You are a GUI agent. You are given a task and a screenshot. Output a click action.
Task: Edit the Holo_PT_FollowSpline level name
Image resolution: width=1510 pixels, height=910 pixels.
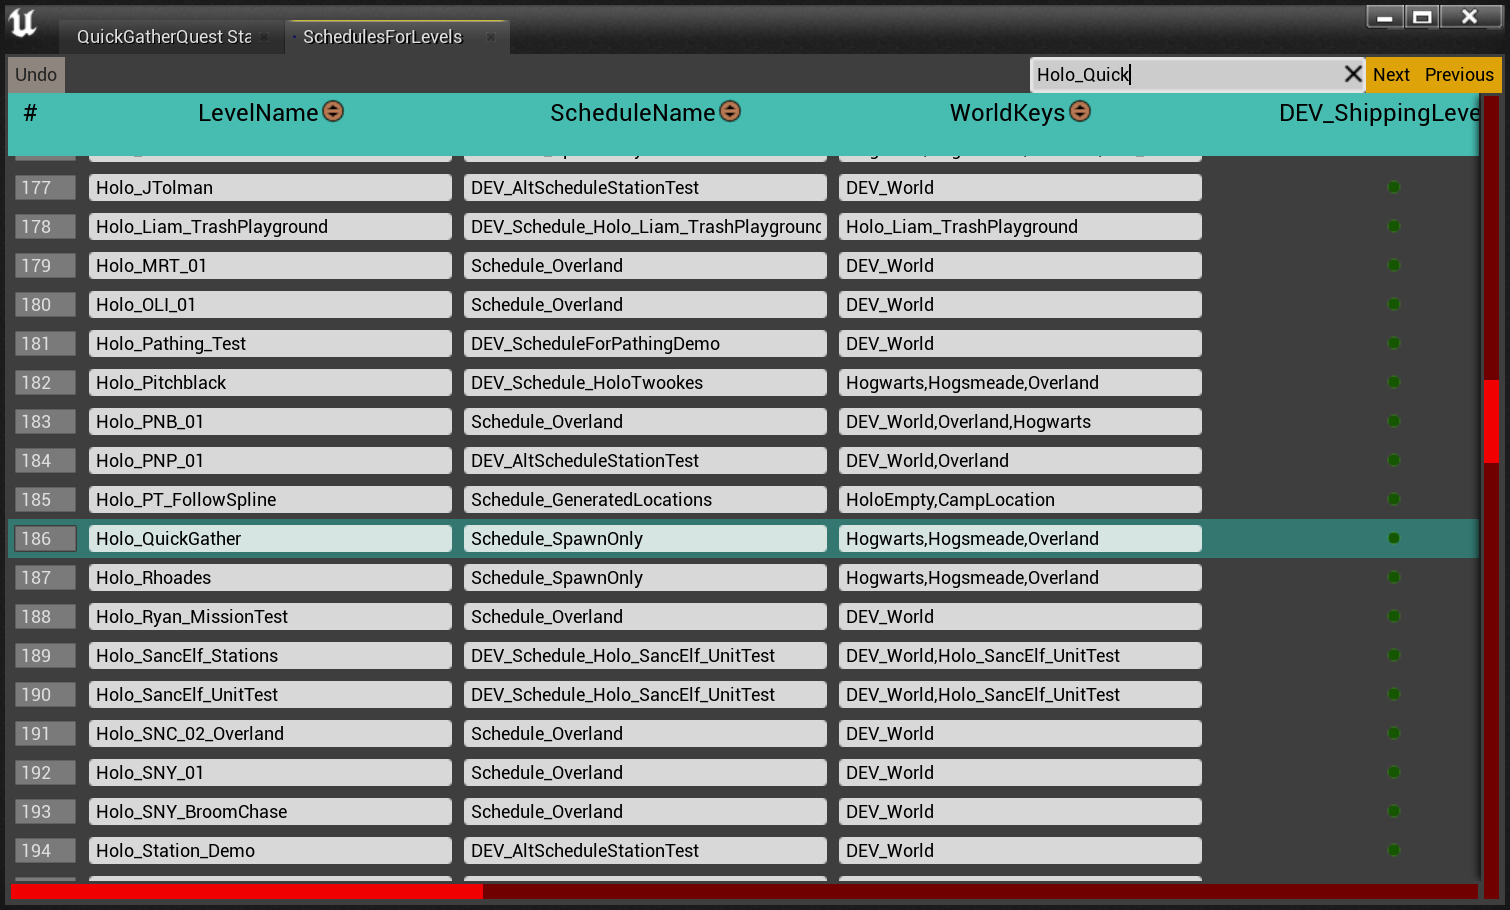point(270,499)
